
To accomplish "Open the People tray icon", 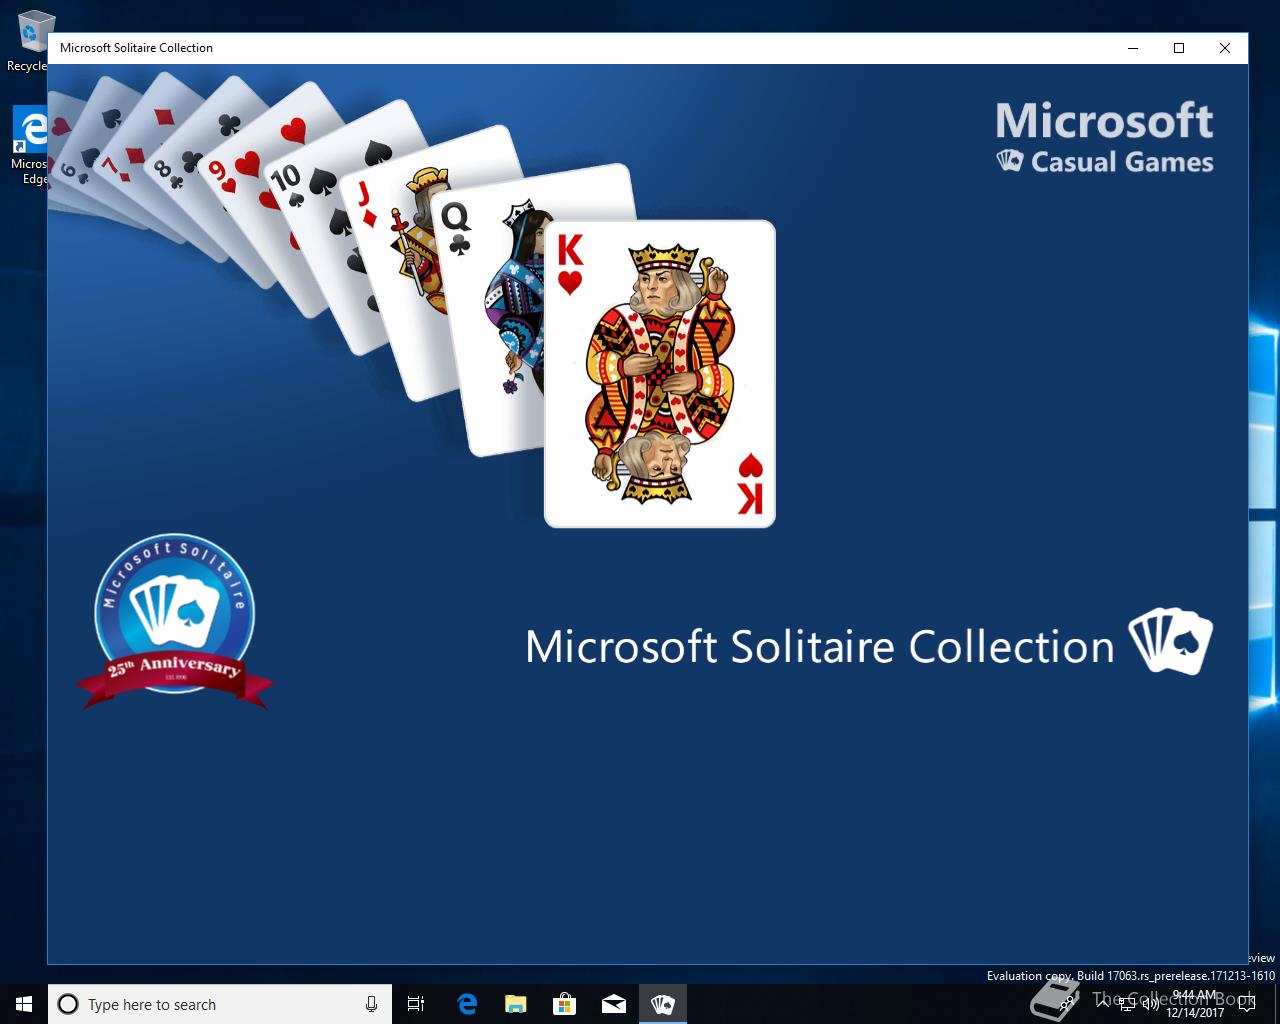I will [x=1067, y=1004].
